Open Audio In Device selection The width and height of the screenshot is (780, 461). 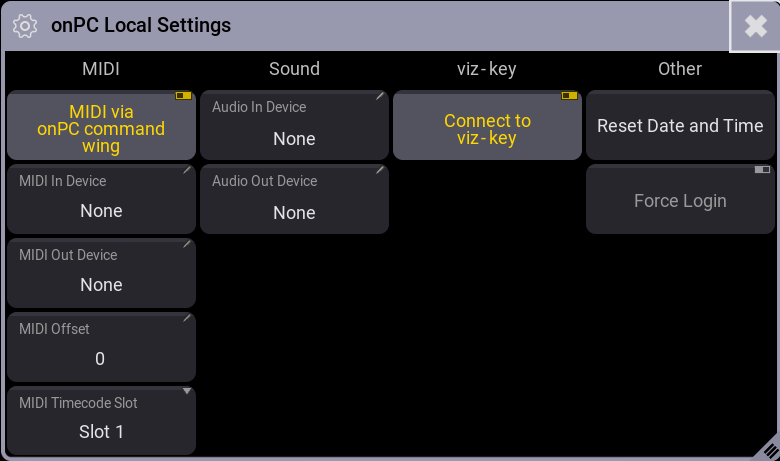(294, 125)
